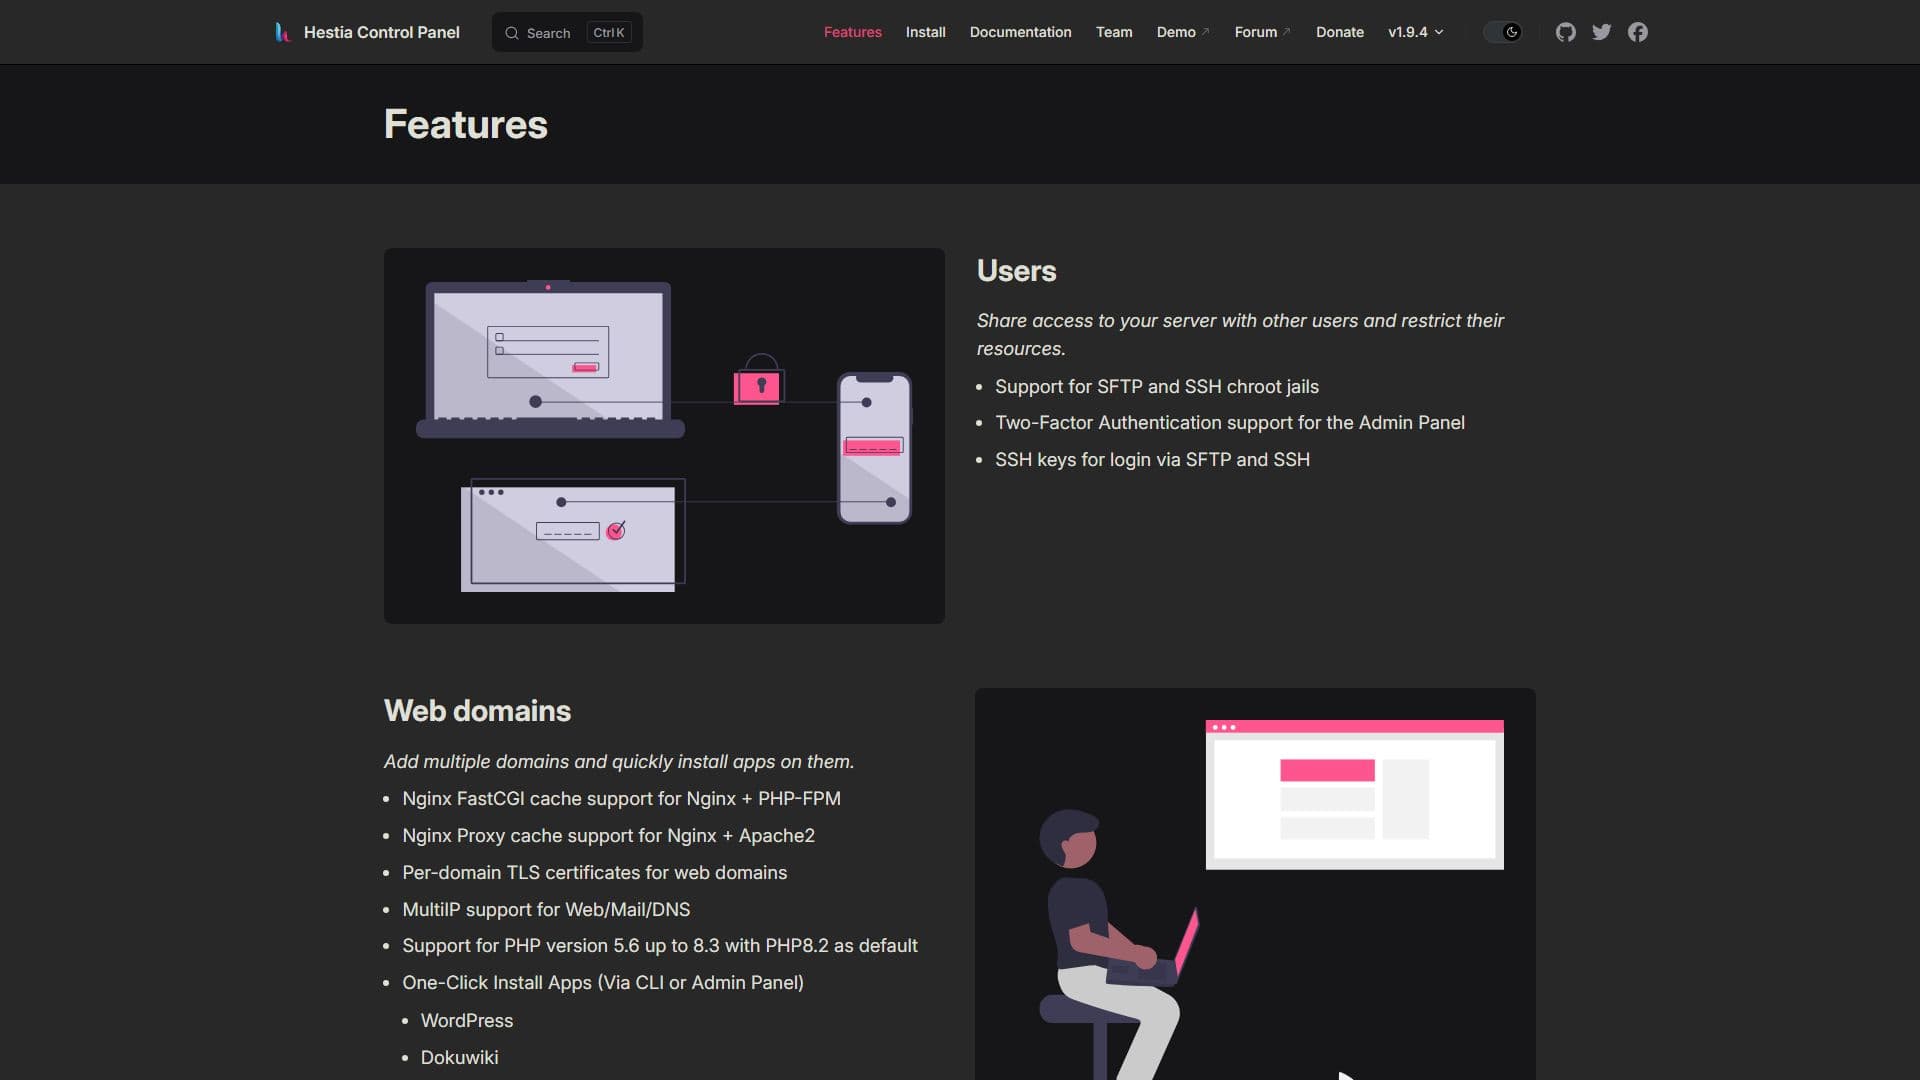Screen dimensions: 1920x1080
Task: Open the Features nav item
Action: [852, 32]
